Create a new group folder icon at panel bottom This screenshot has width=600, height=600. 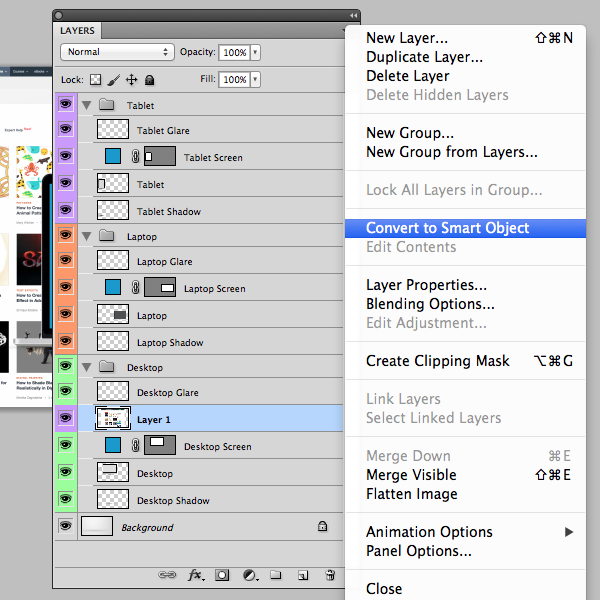[276, 575]
